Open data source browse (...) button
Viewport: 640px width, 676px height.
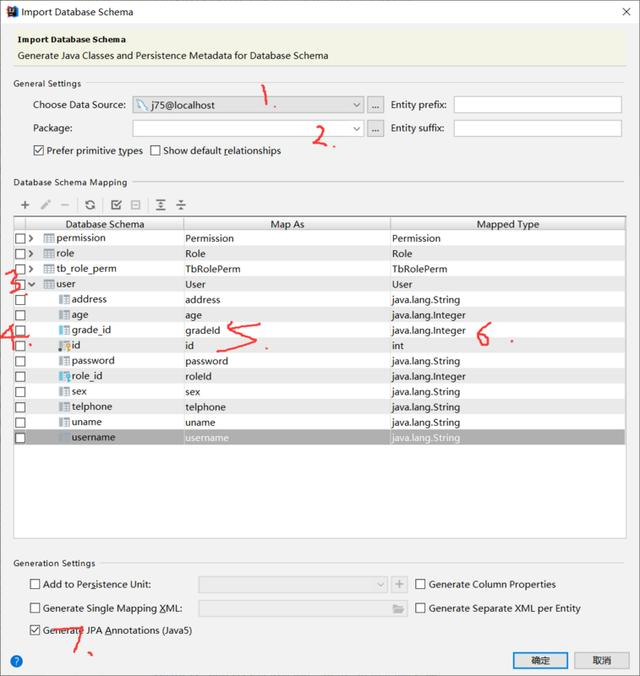pyautogui.click(x=375, y=104)
